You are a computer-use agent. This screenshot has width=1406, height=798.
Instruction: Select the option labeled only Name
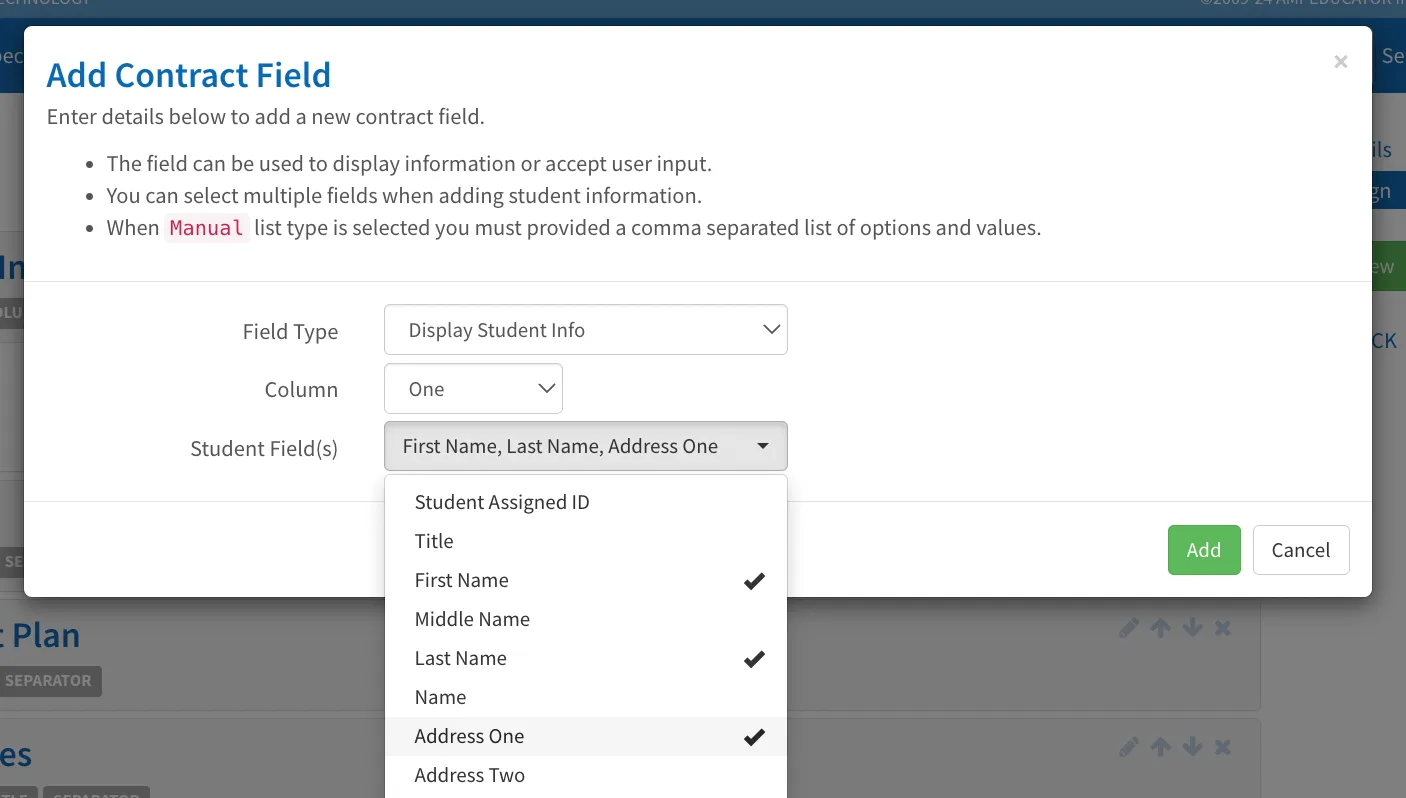(586, 697)
